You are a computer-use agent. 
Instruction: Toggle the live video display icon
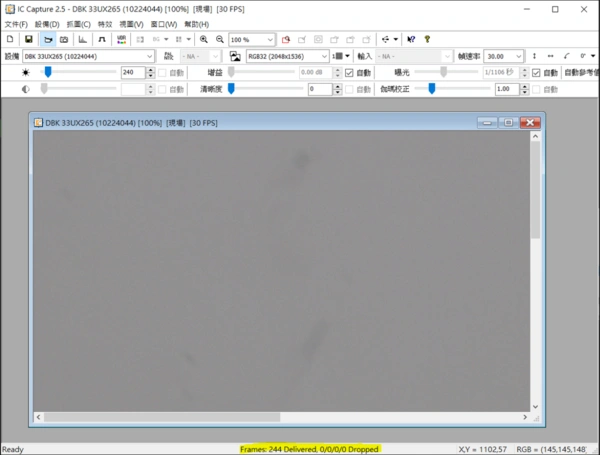point(46,39)
